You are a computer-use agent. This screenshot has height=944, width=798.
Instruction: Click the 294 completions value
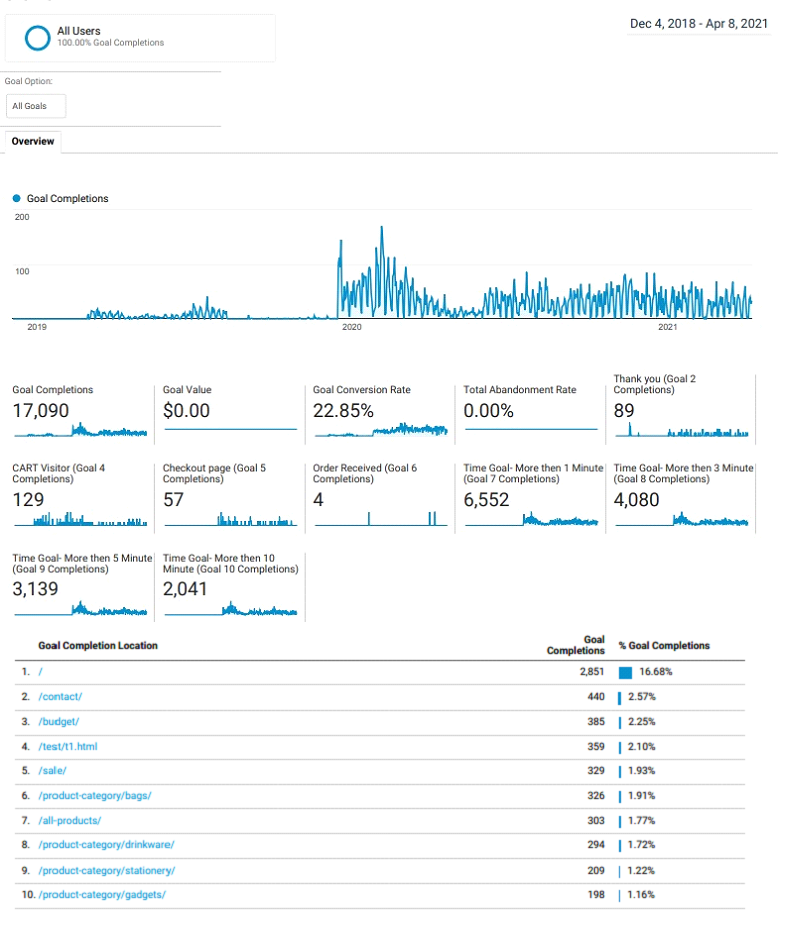(596, 845)
